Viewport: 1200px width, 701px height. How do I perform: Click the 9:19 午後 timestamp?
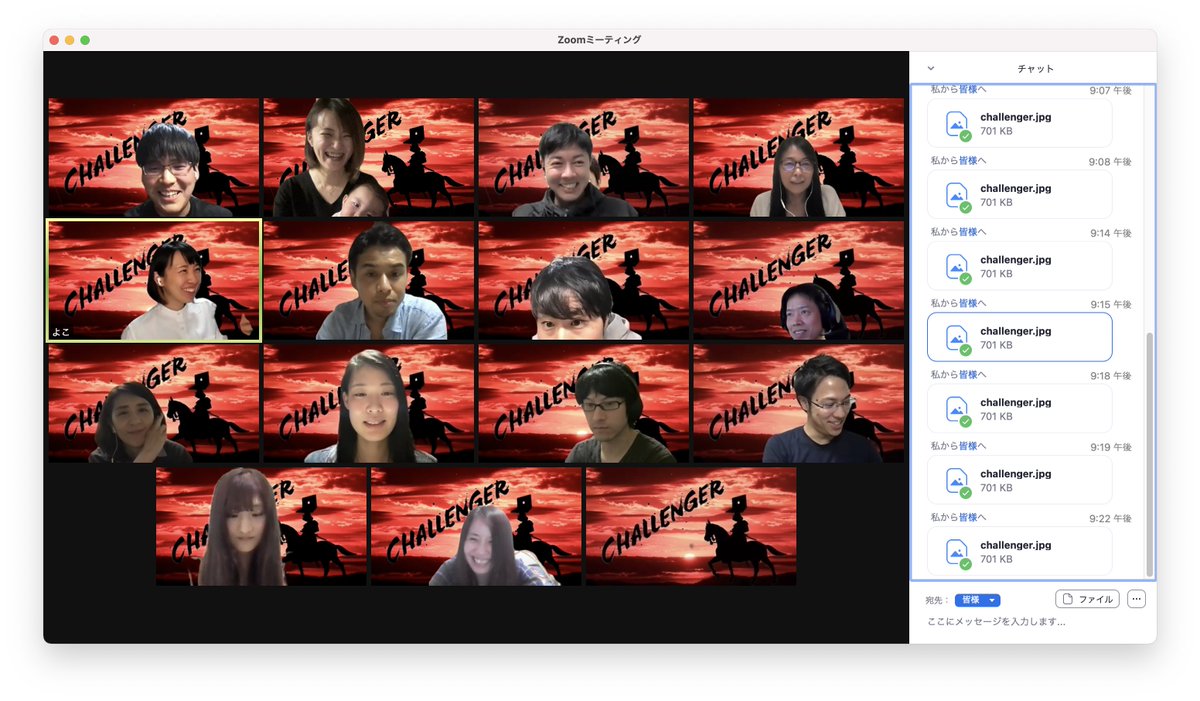coord(1111,448)
